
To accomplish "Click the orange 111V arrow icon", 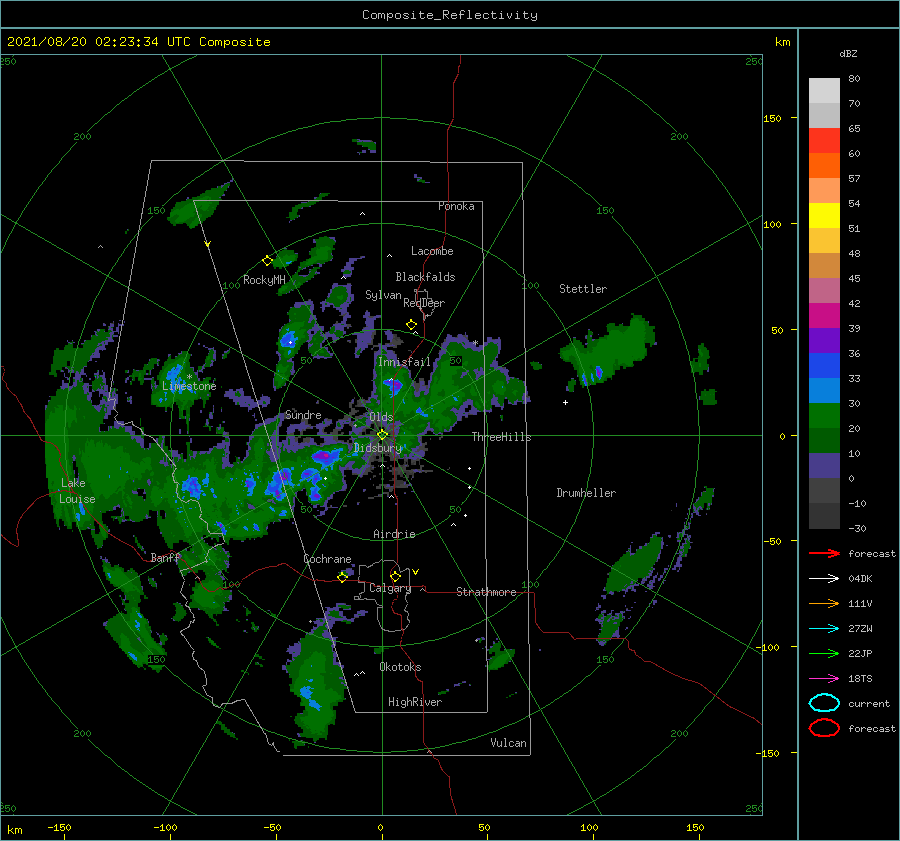I will point(824,603).
